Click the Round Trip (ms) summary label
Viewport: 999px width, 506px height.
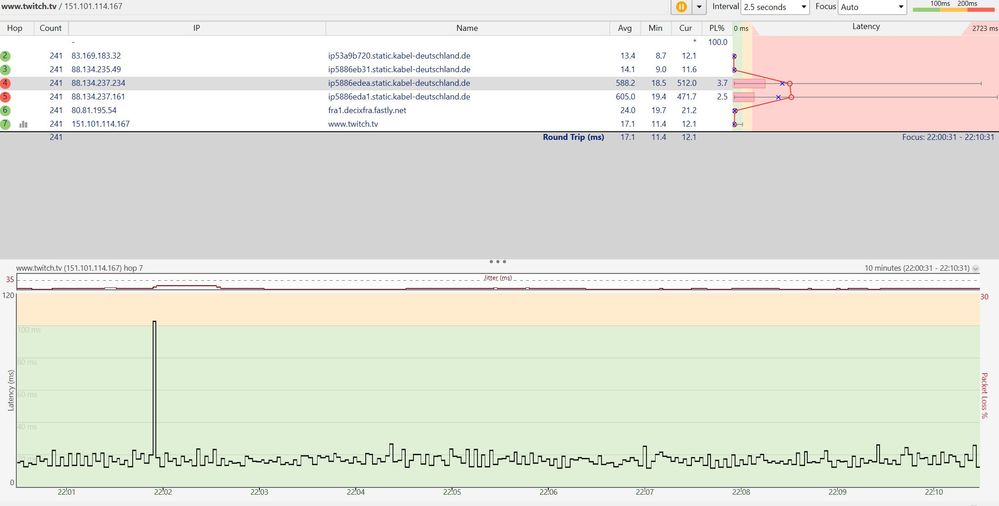(573, 137)
